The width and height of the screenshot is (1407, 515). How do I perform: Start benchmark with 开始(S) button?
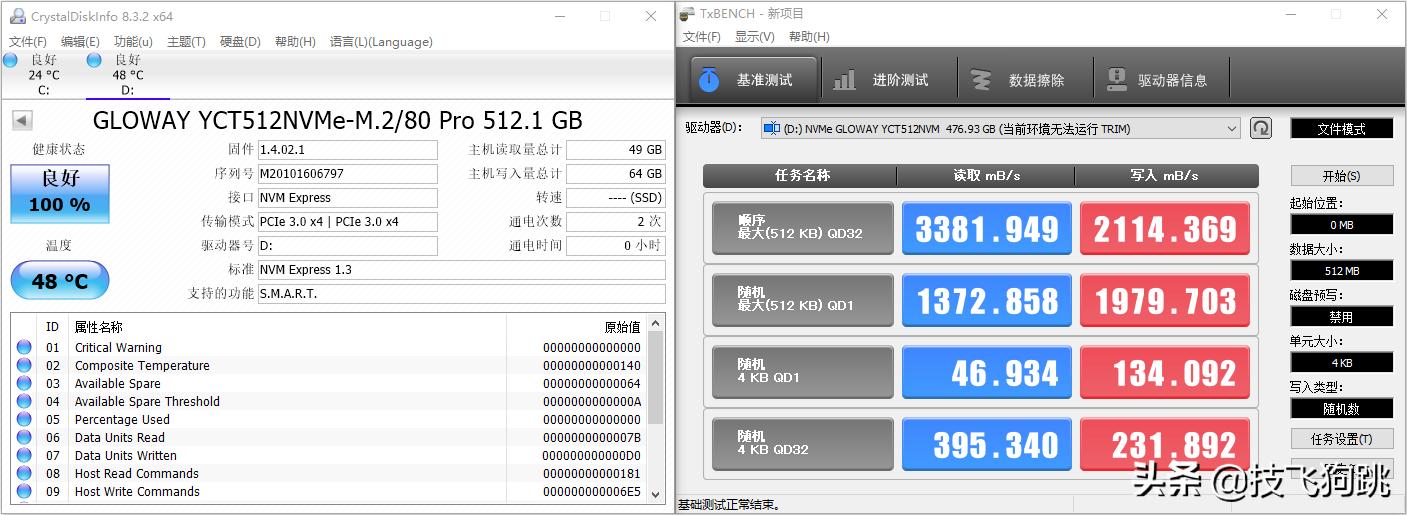pyautogui.click(x=1341, y=176)
